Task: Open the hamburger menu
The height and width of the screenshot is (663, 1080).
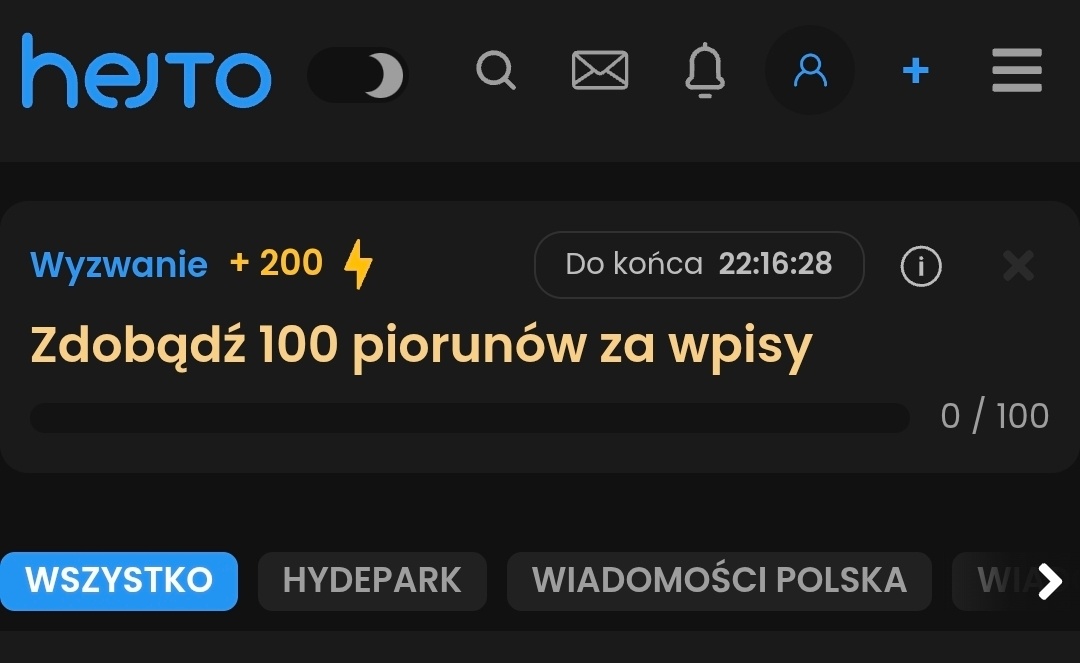Action: coord(1017,70)
